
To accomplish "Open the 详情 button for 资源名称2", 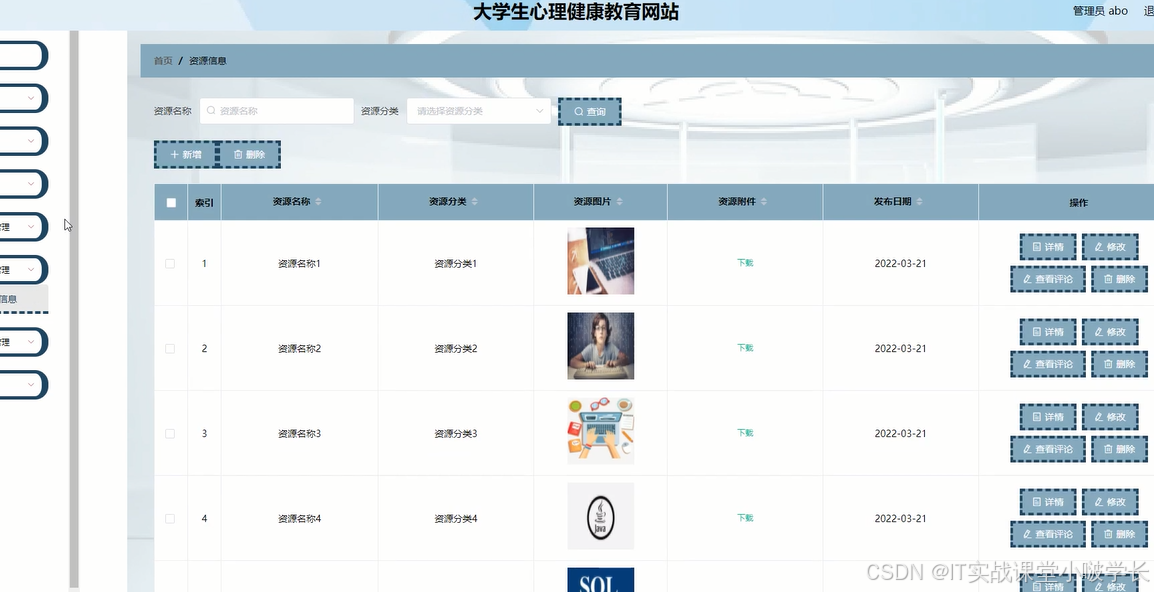I will (1048, 332).
